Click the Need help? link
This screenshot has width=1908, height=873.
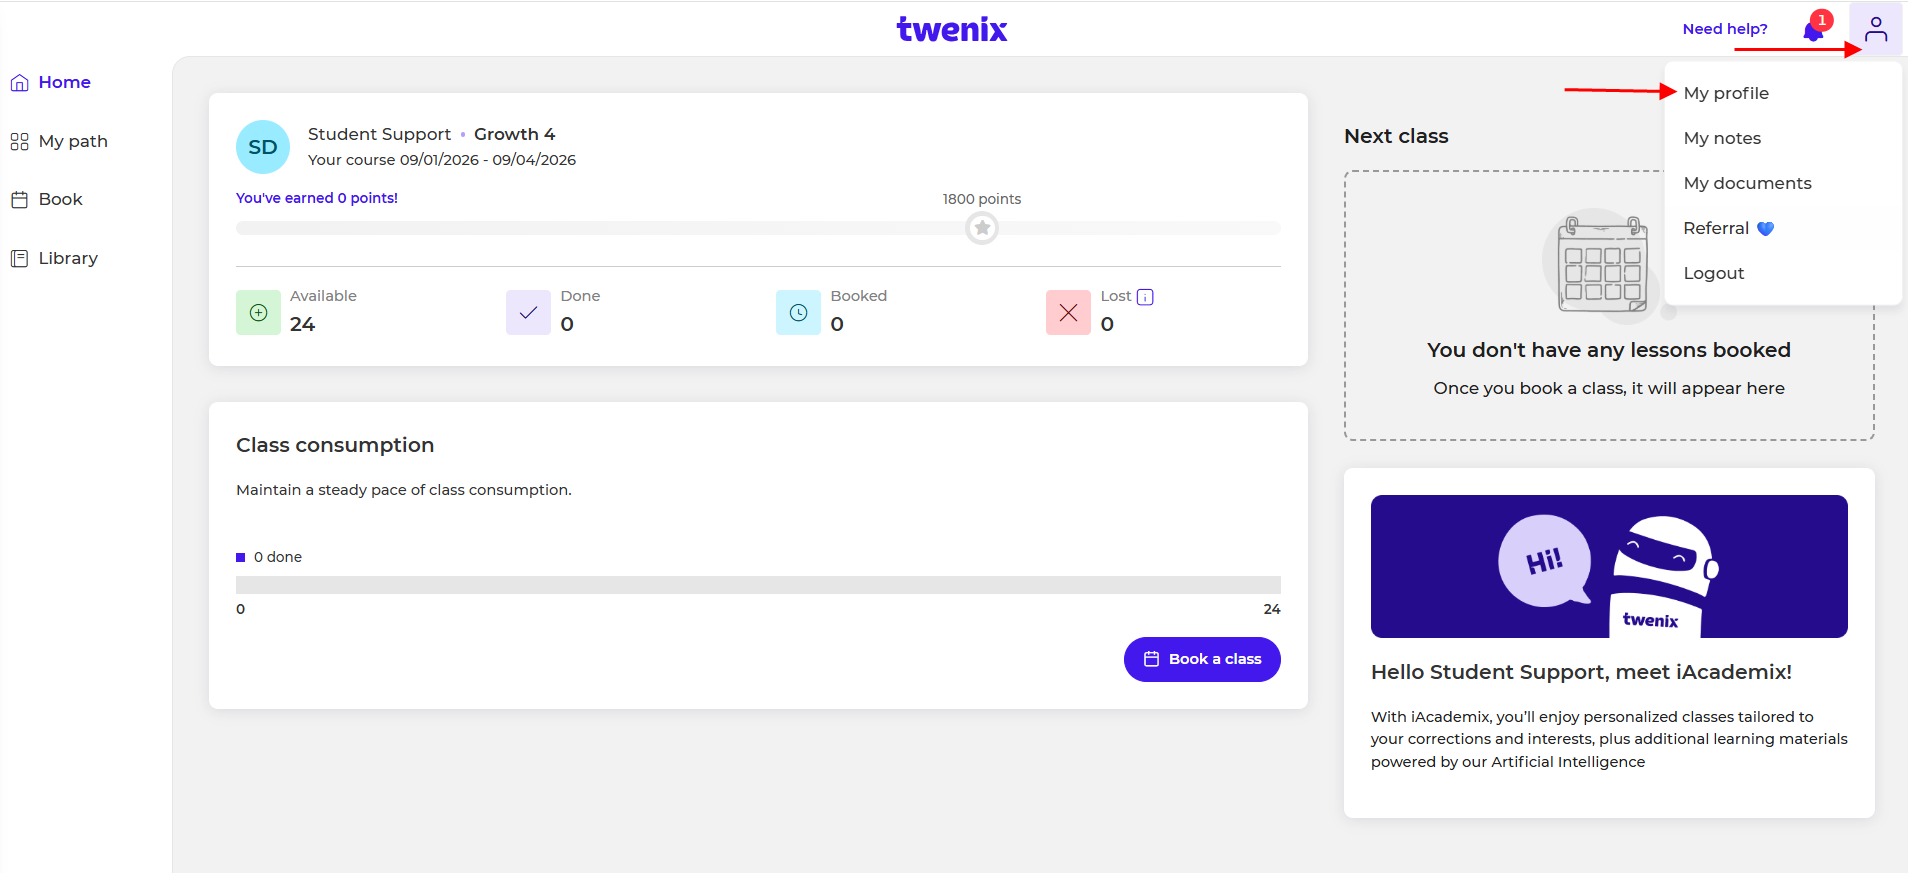click(1725, 29)
